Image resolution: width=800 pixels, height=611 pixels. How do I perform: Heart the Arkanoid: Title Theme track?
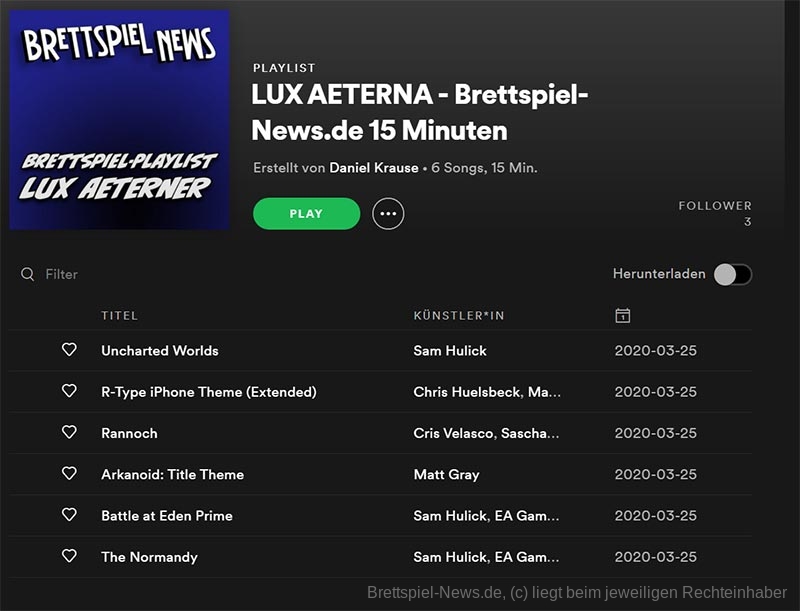[69, 474]
